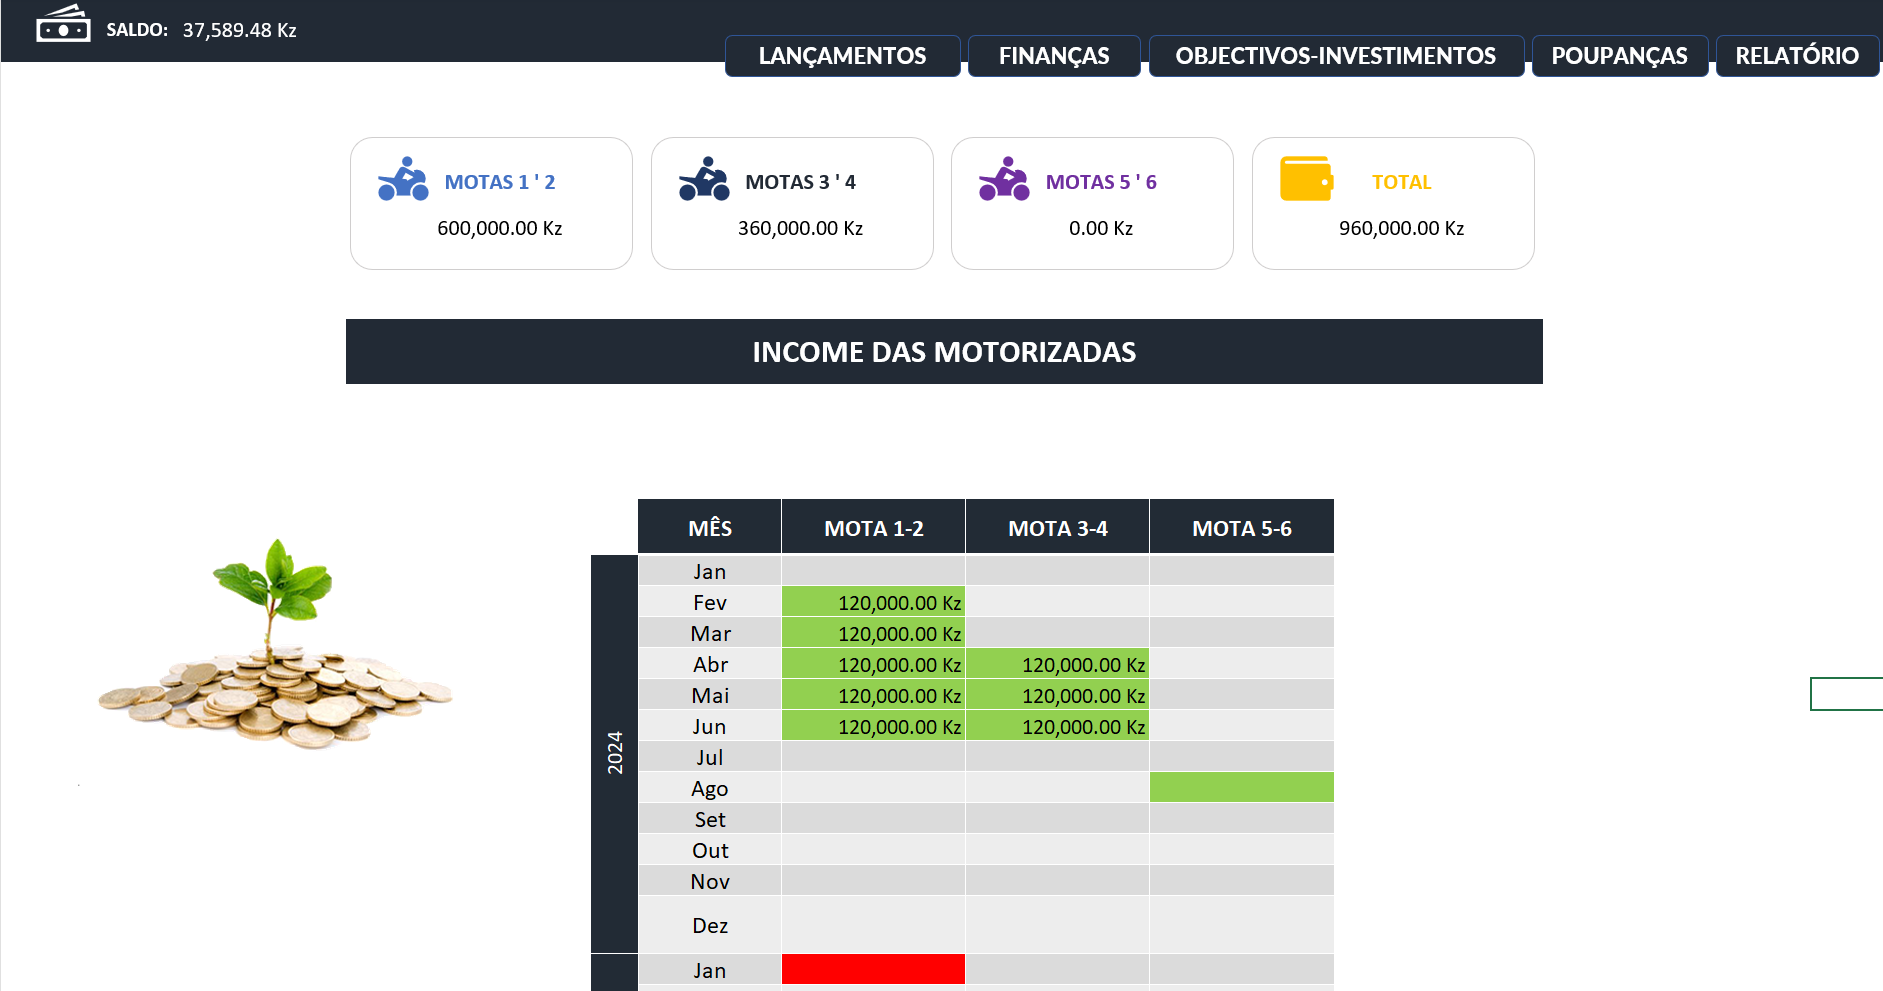Go to OBJECTIVOS-INVESTIMENTOS section
The width and height of the screenshot is (1883, 991).
pos(1335,56)
